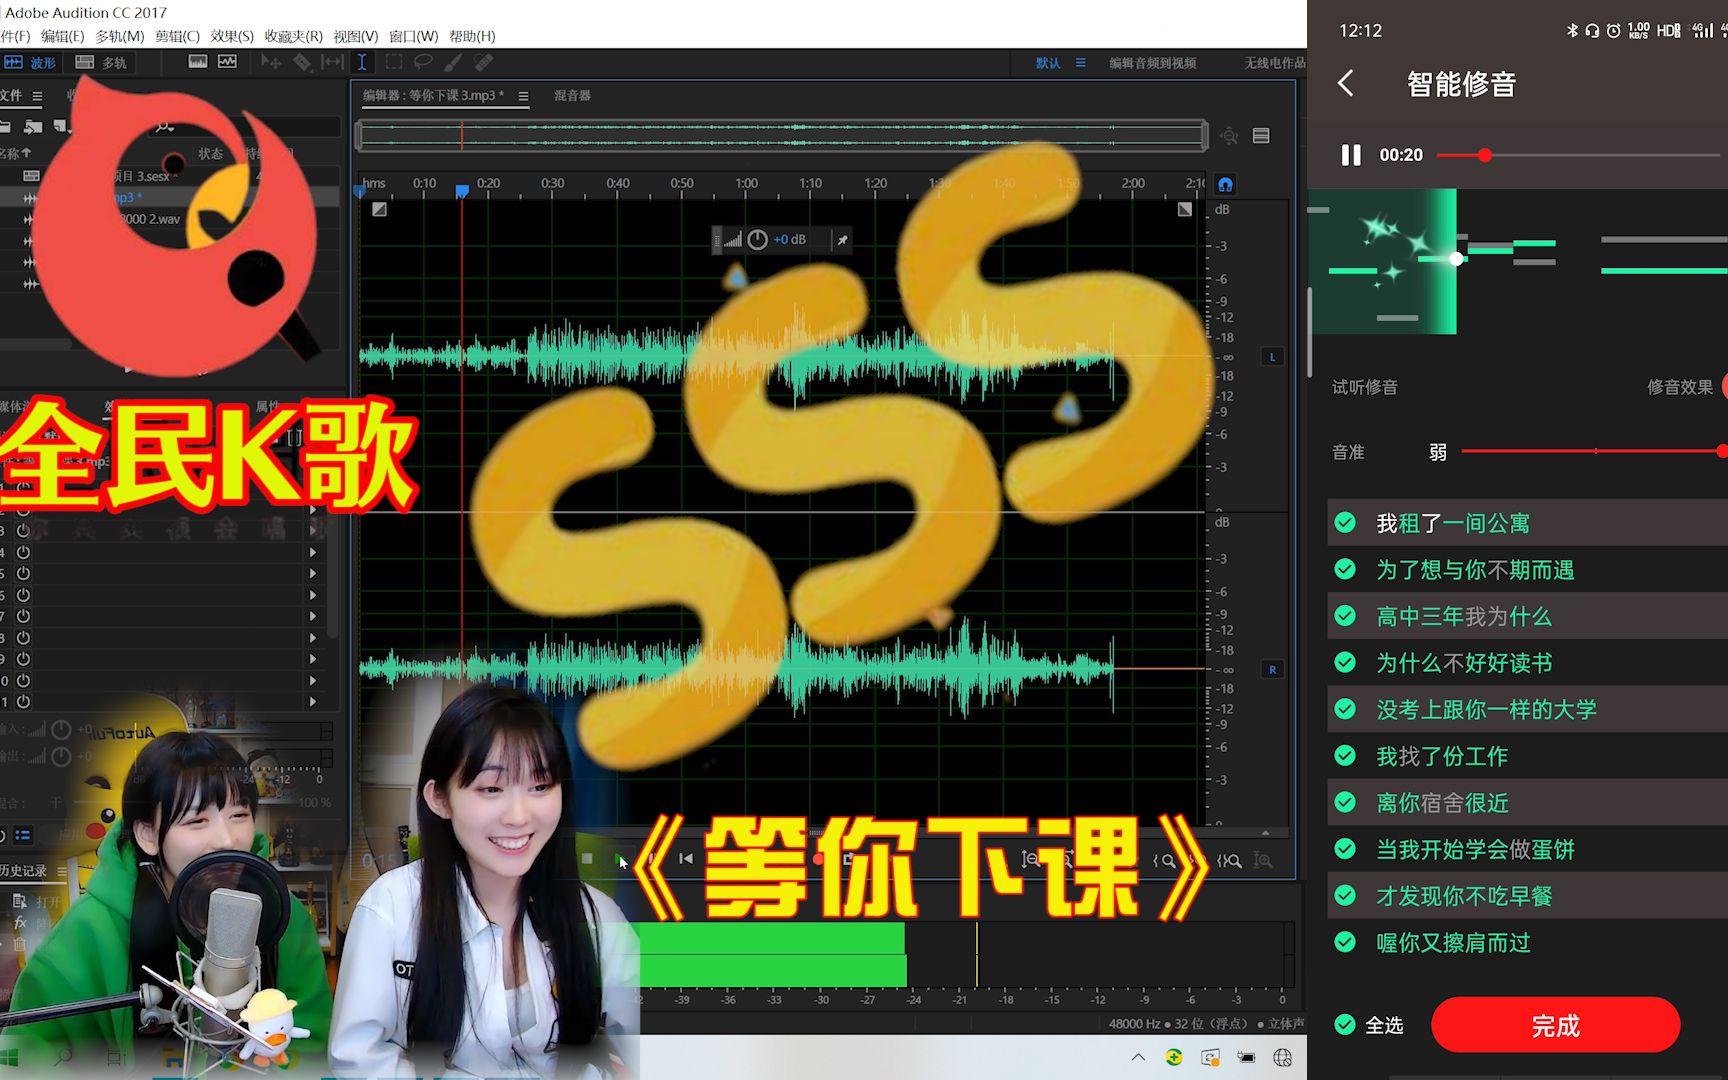Click the waveform overview navigator bar
The height and width of the screenshot is (1080, 1728).
click(x=782, y=136)
